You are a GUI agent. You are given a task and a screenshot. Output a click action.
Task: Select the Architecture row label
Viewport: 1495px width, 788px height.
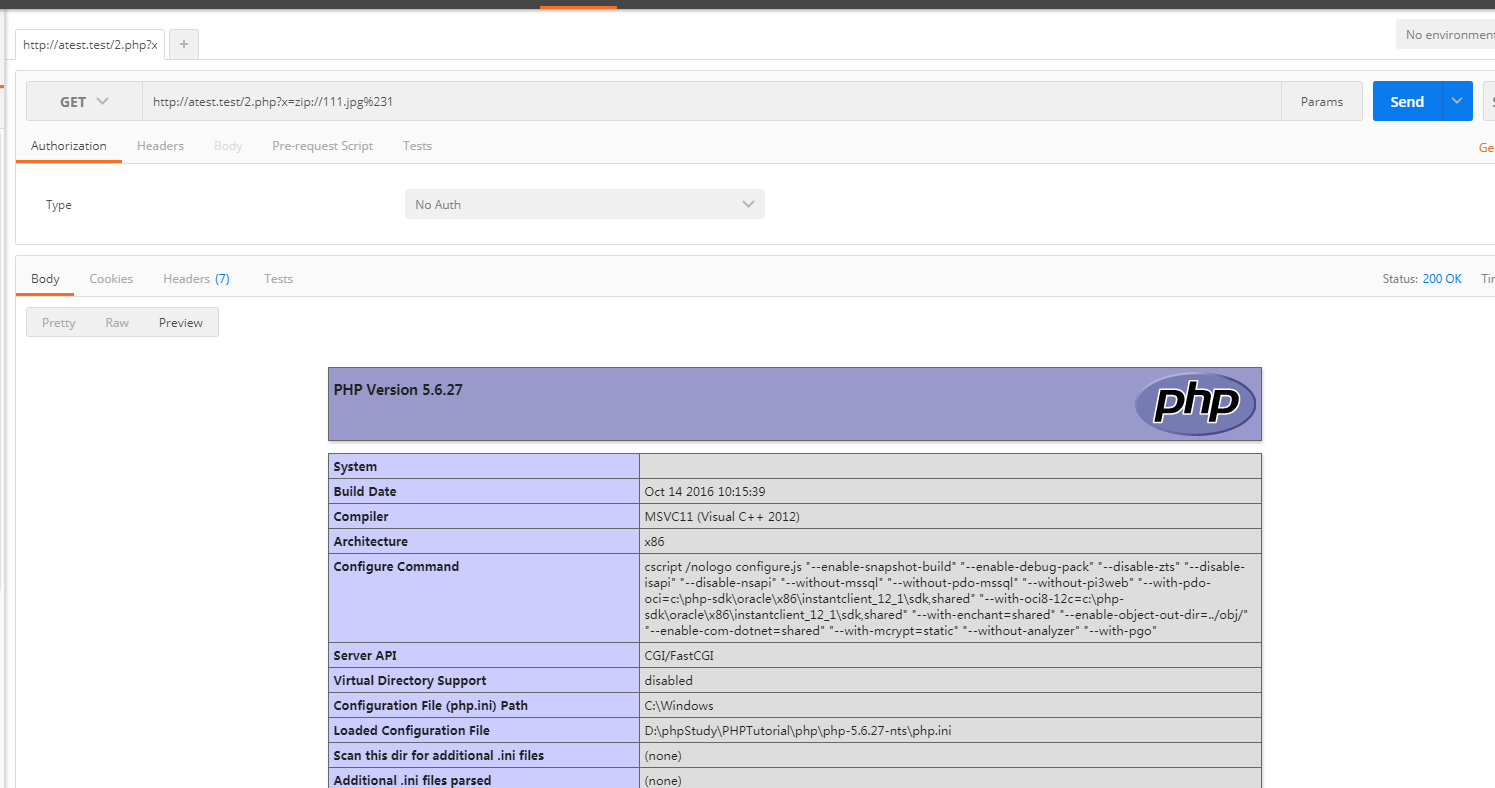[x=371, y=542]
